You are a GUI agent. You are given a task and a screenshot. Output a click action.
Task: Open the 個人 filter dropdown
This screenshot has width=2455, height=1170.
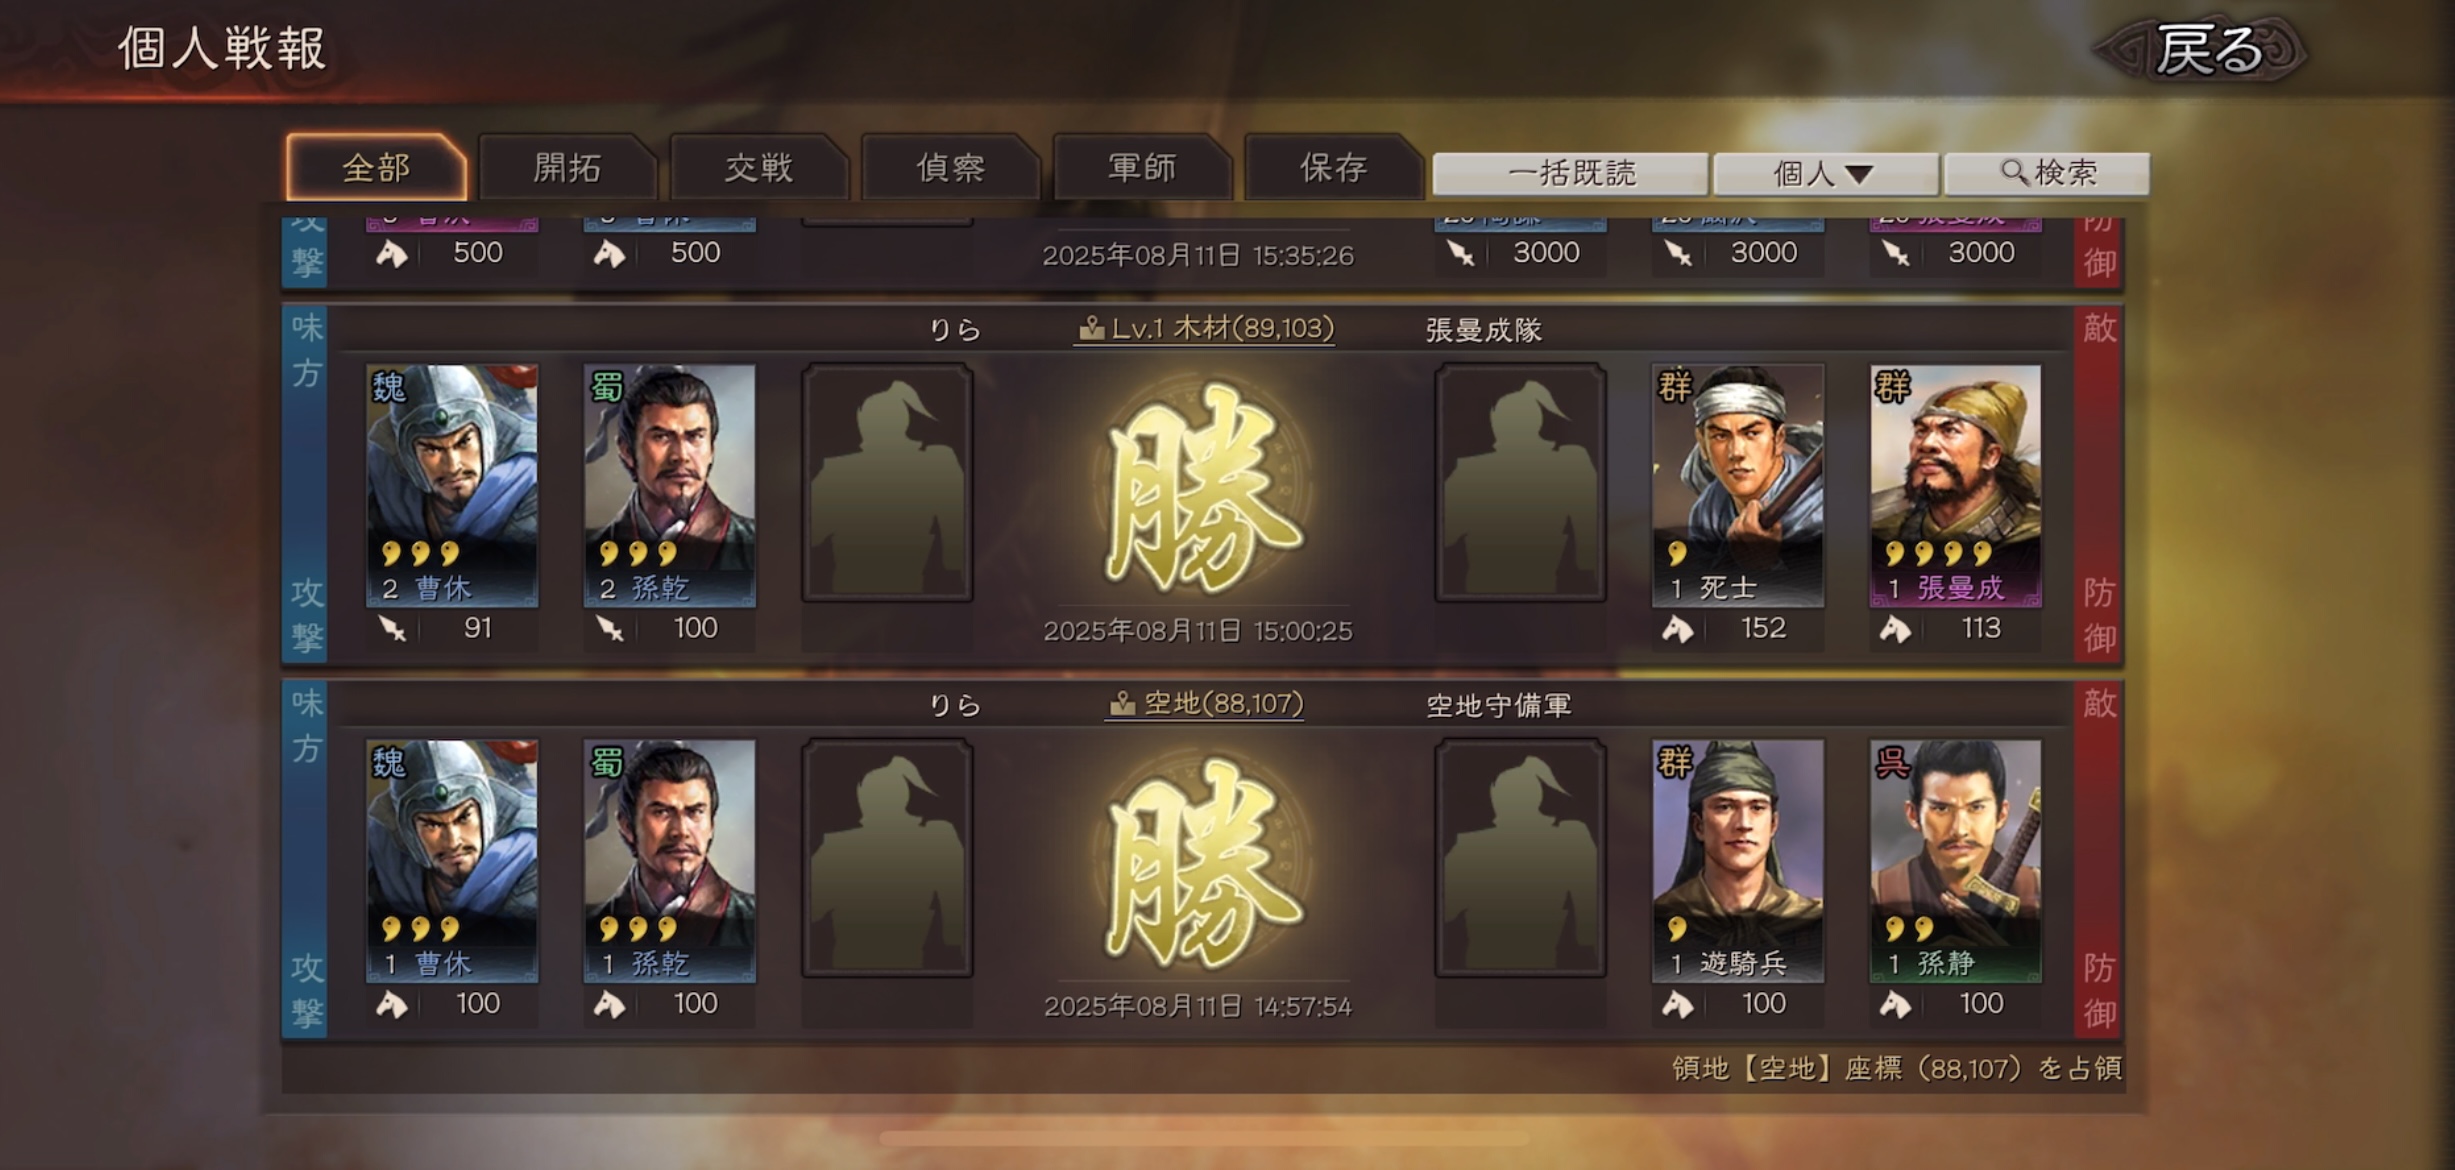pyautogui.click(x=1825, y=174)
